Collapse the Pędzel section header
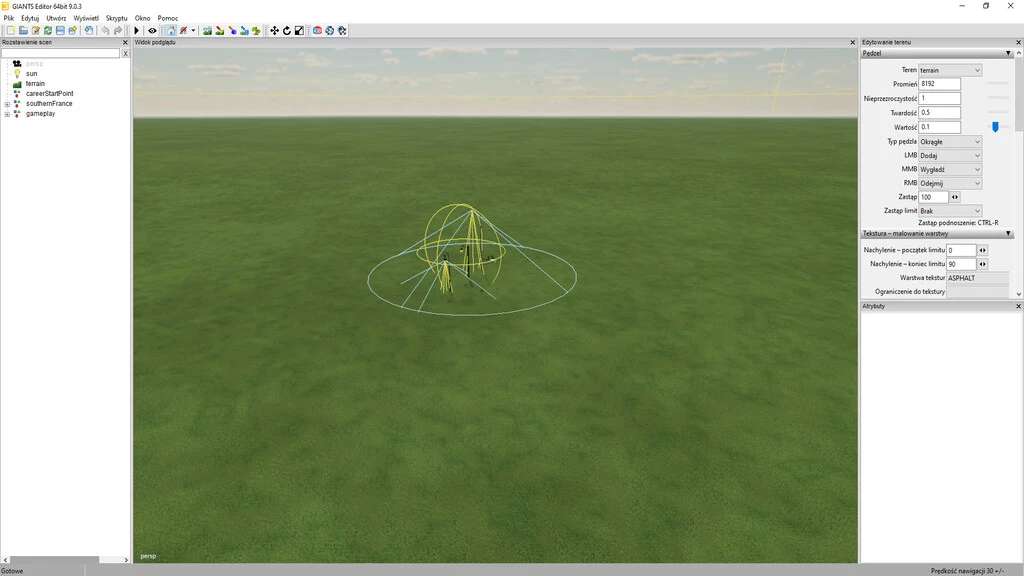The width and height of the screenshot is (1024, 576). (1008, 53)
